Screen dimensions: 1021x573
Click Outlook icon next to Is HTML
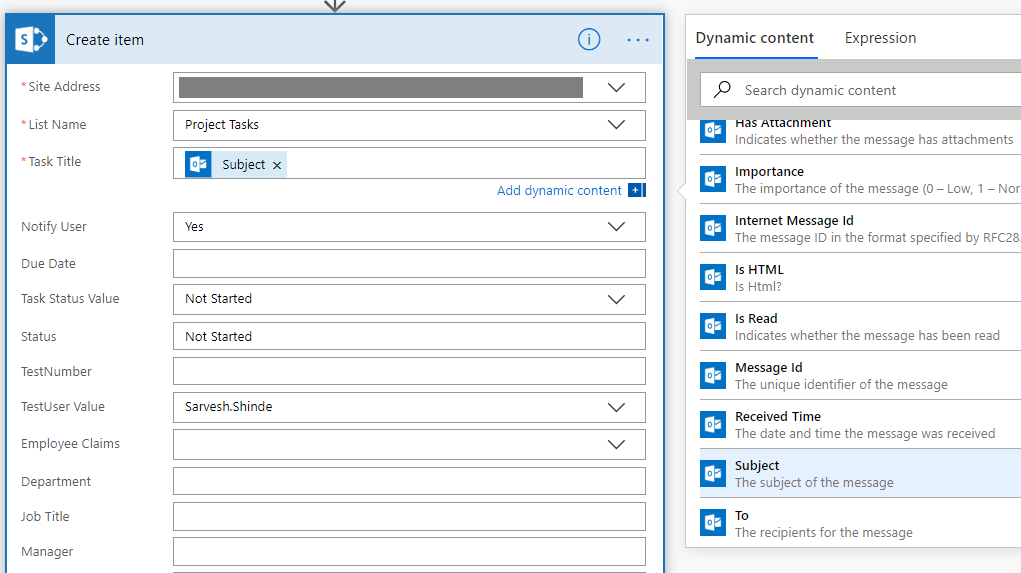pyautogui.click(x=713, y=277)
